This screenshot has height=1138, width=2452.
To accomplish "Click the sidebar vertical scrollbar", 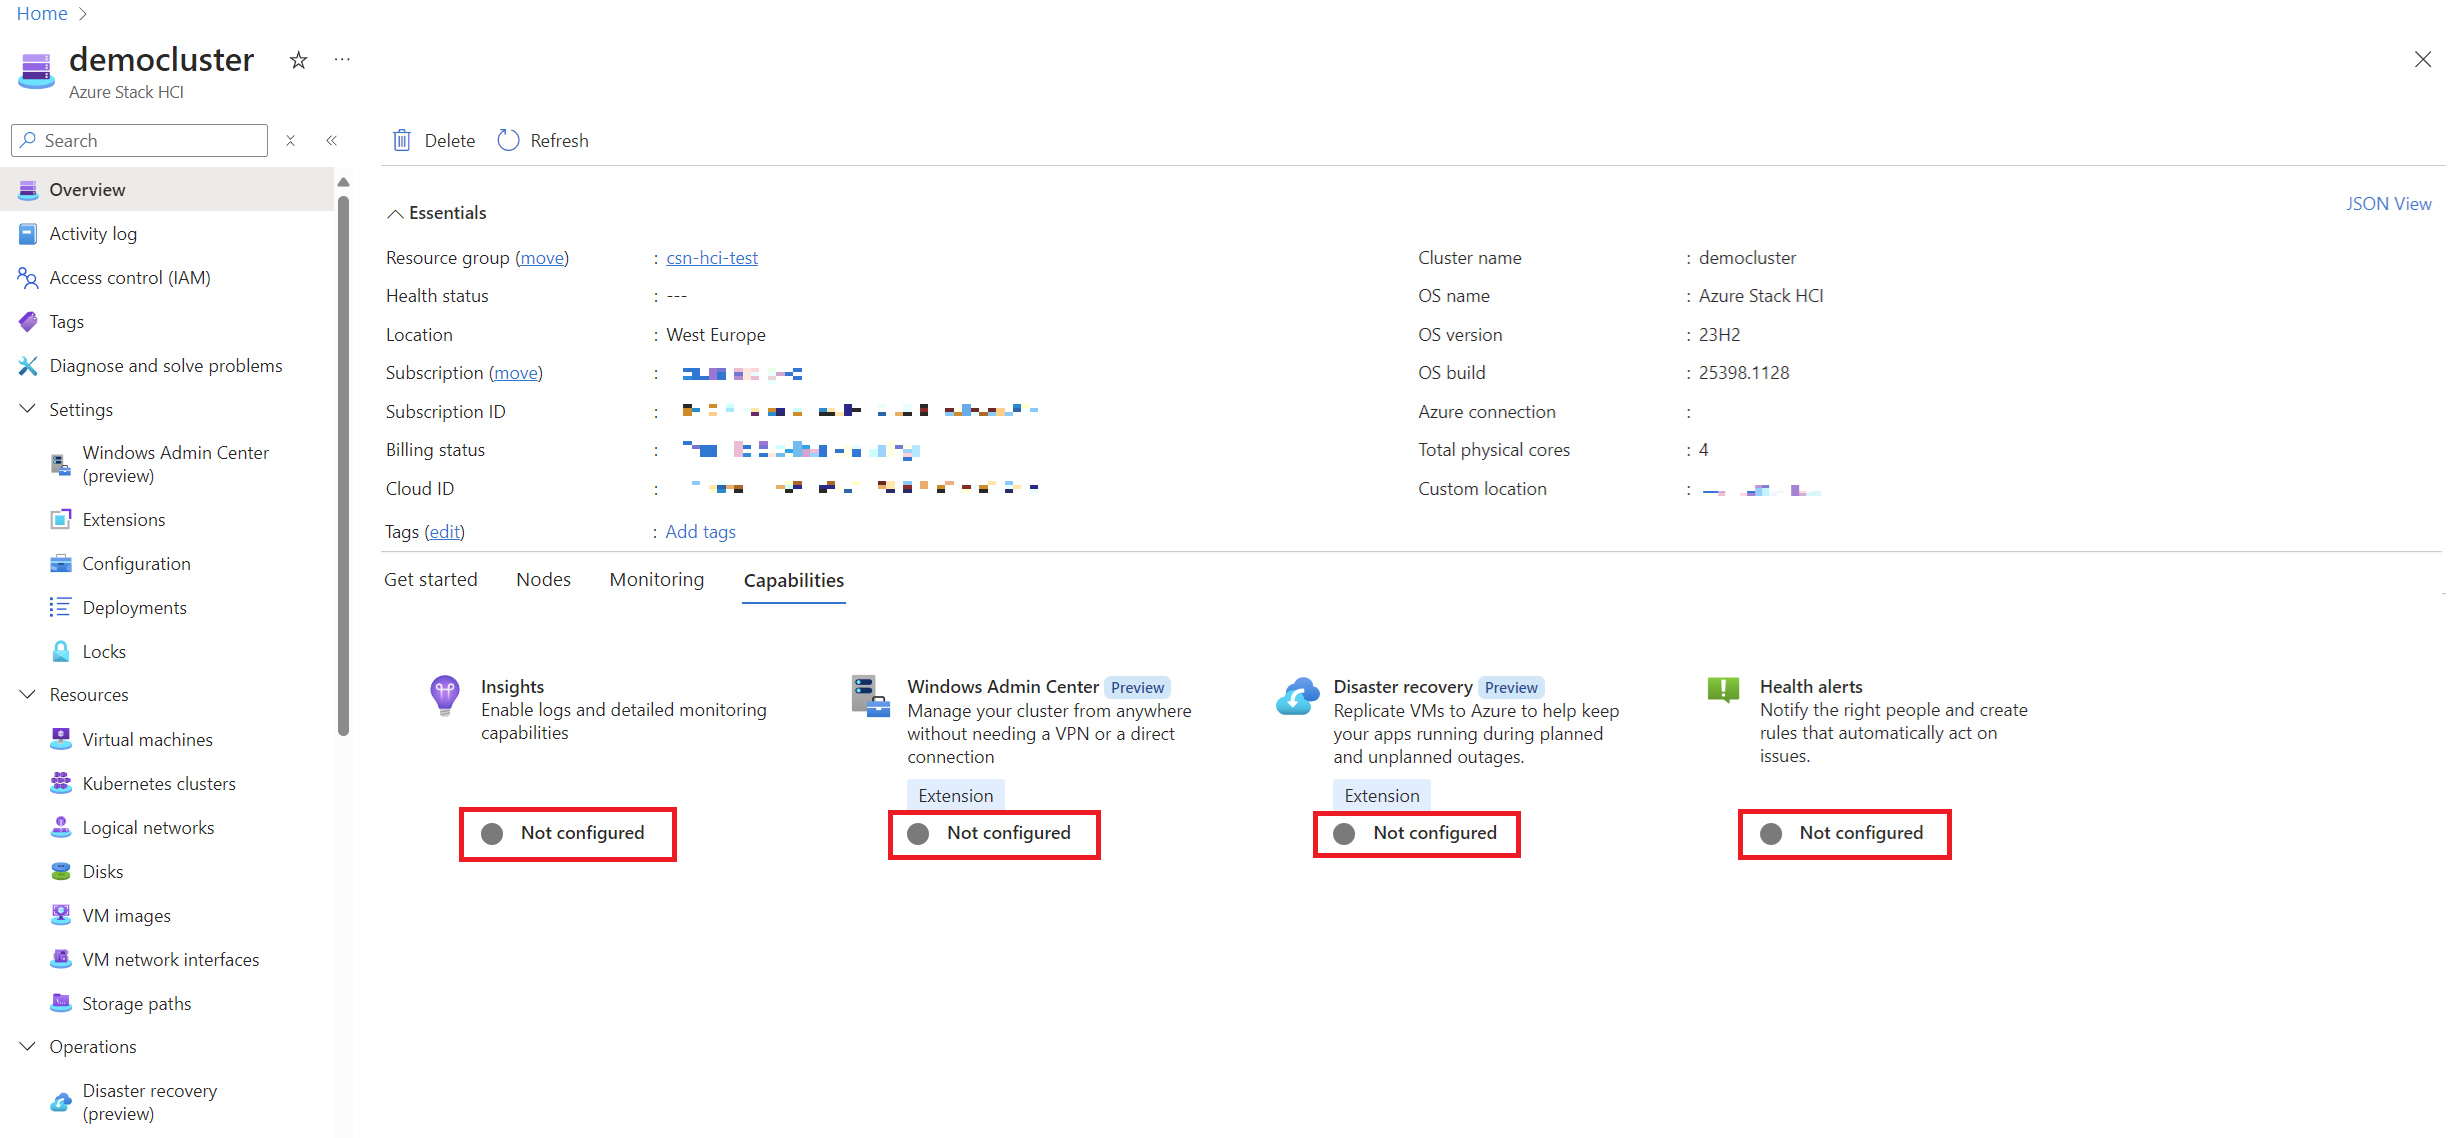I will [343, 465].
